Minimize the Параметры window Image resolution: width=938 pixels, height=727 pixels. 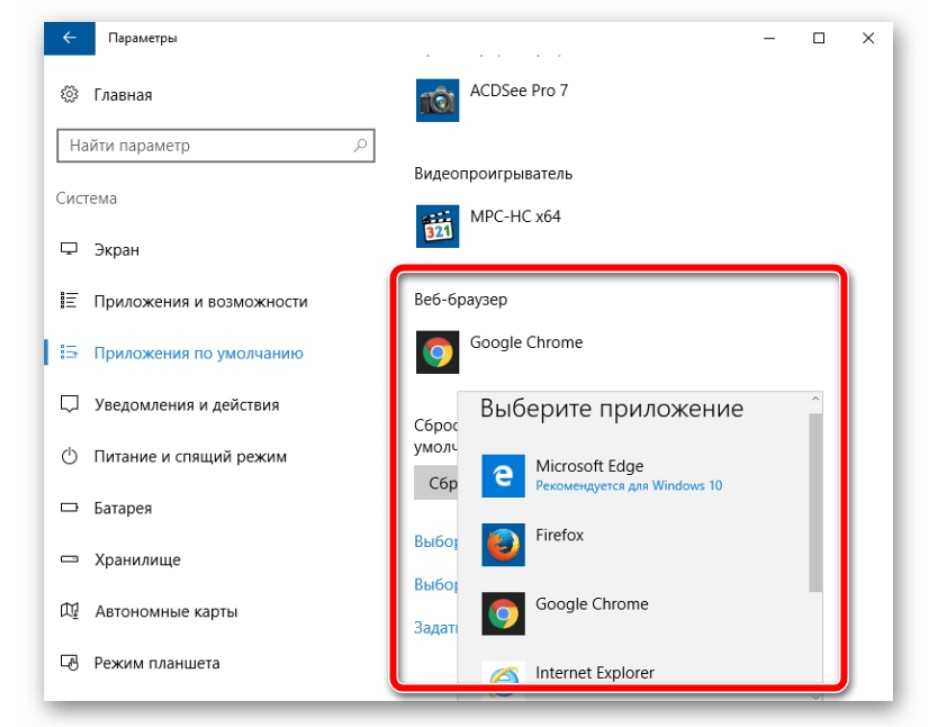(769, 38)
